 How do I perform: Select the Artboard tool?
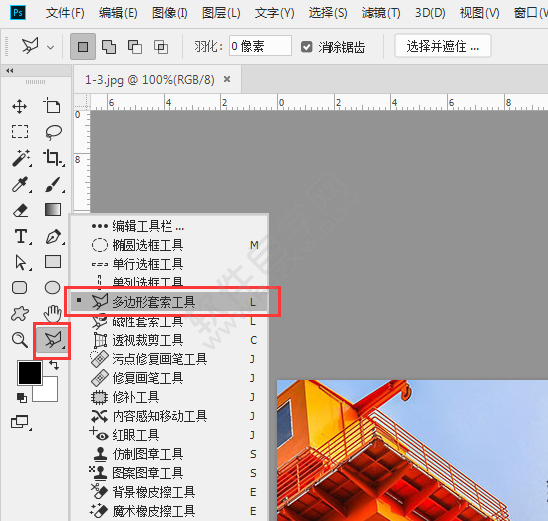[x=52, y=106]
